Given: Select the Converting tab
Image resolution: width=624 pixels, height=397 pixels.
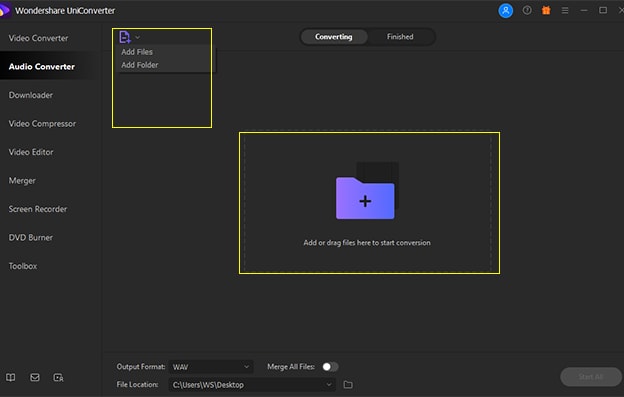Looking at the screenshot, I should tap(333, 37).
